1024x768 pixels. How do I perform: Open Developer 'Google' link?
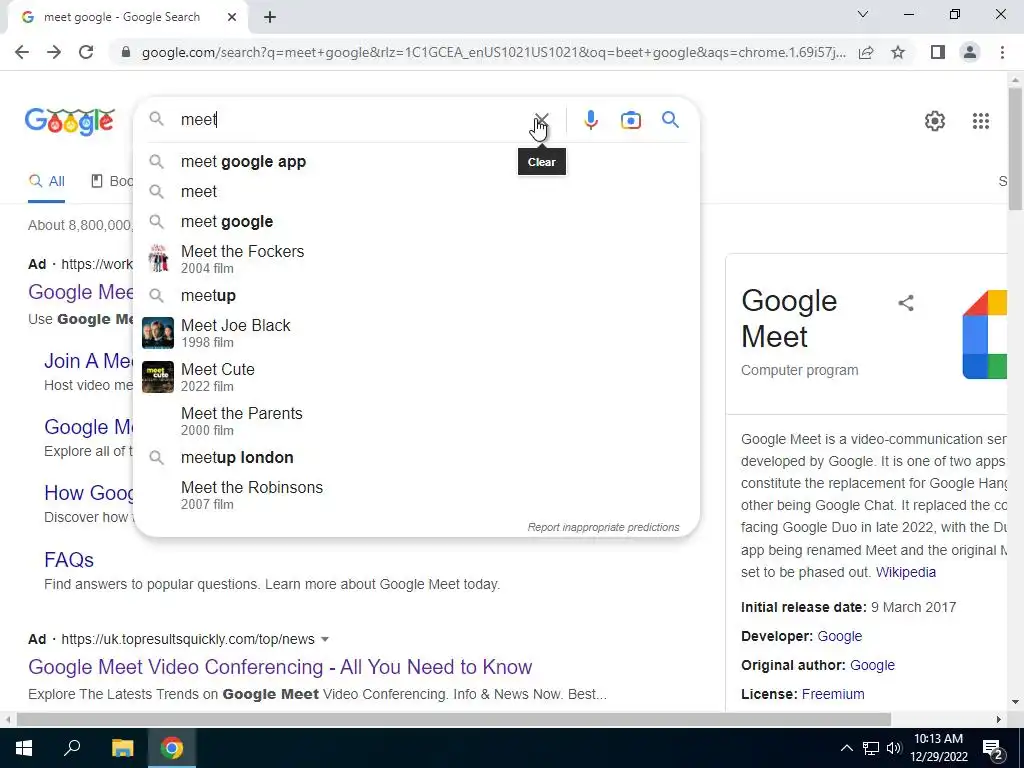[840, 636]
